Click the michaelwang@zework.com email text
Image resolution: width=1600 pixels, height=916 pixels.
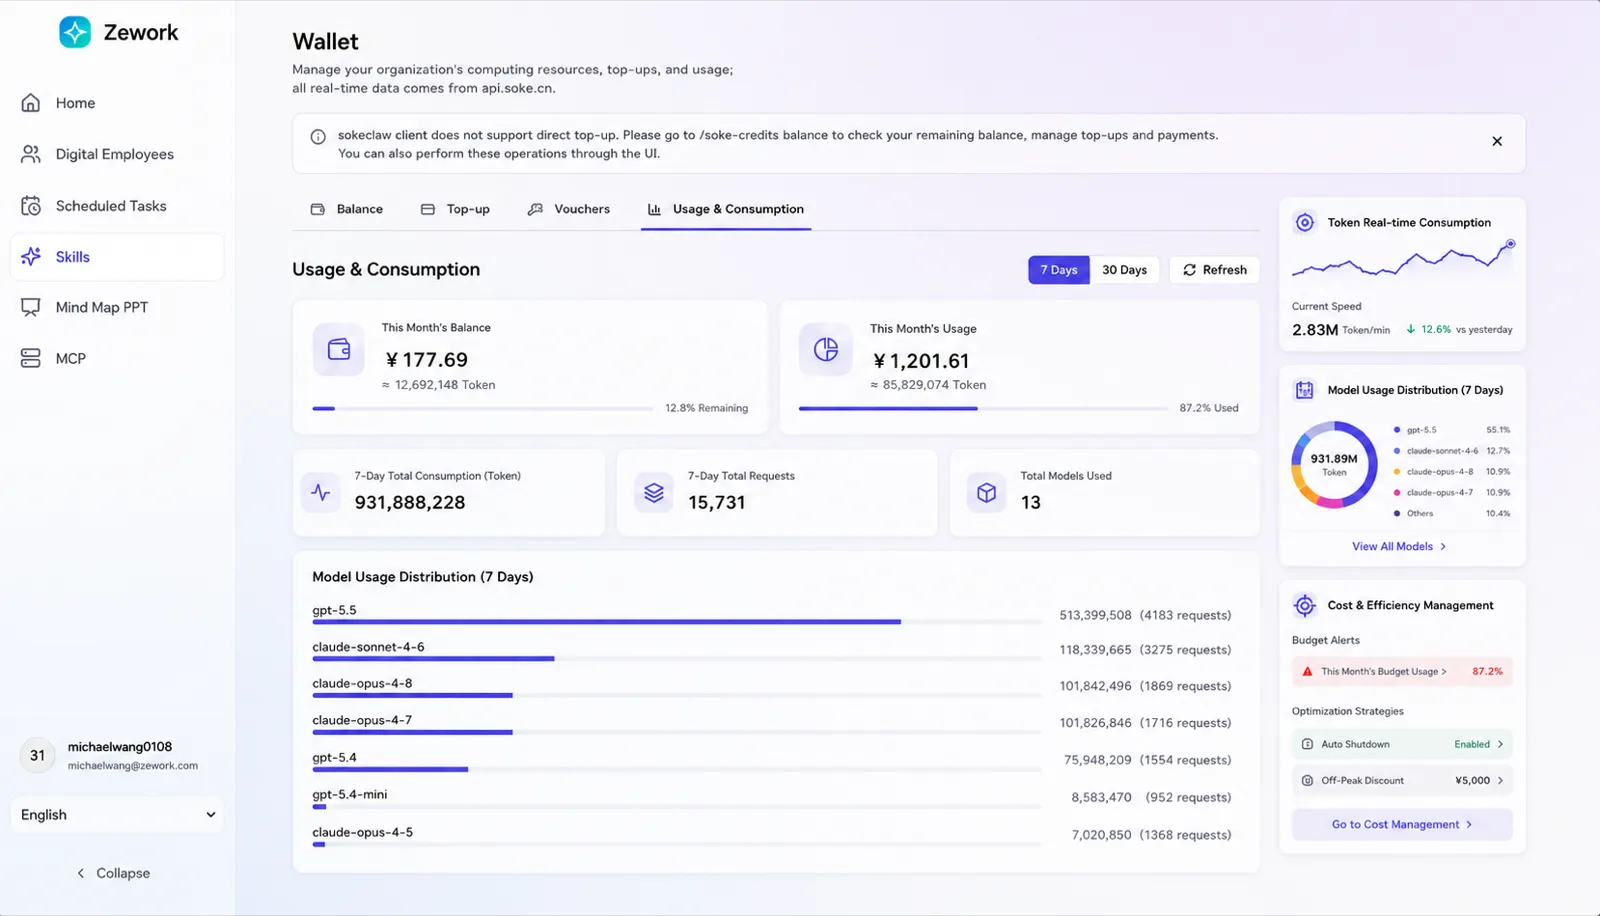coord(133,766)
